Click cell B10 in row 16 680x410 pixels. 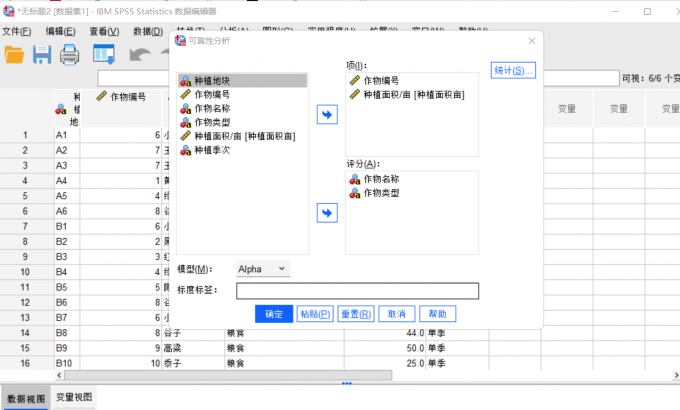67,363
